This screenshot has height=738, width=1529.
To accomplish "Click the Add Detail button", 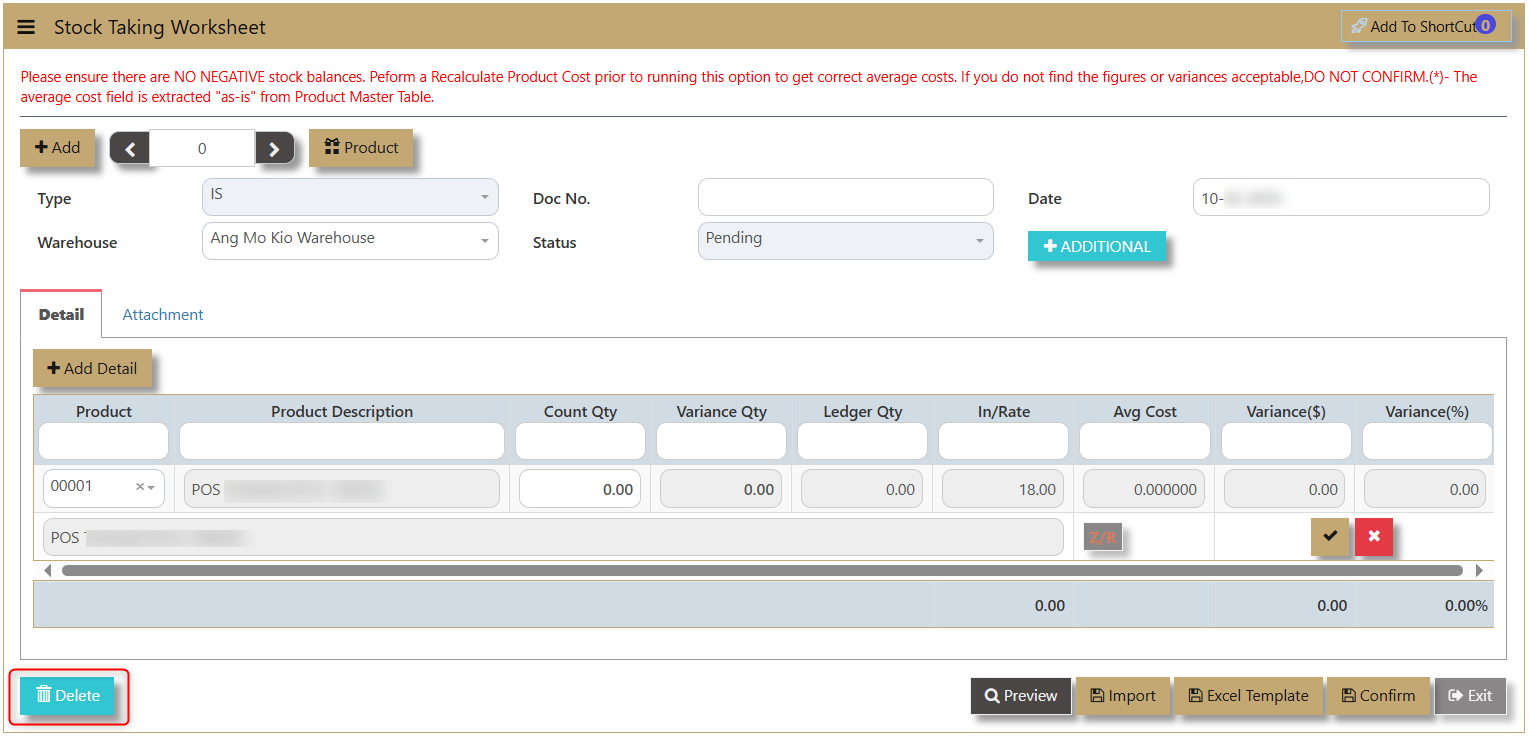I will click(92, 368).
